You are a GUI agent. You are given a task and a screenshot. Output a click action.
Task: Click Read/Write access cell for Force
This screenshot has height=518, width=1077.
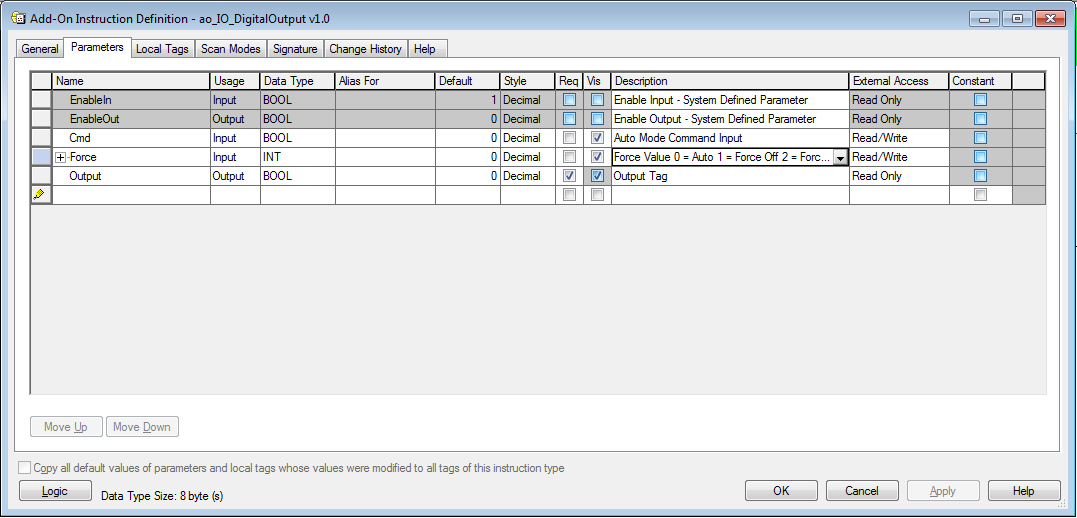click(898, 157)
